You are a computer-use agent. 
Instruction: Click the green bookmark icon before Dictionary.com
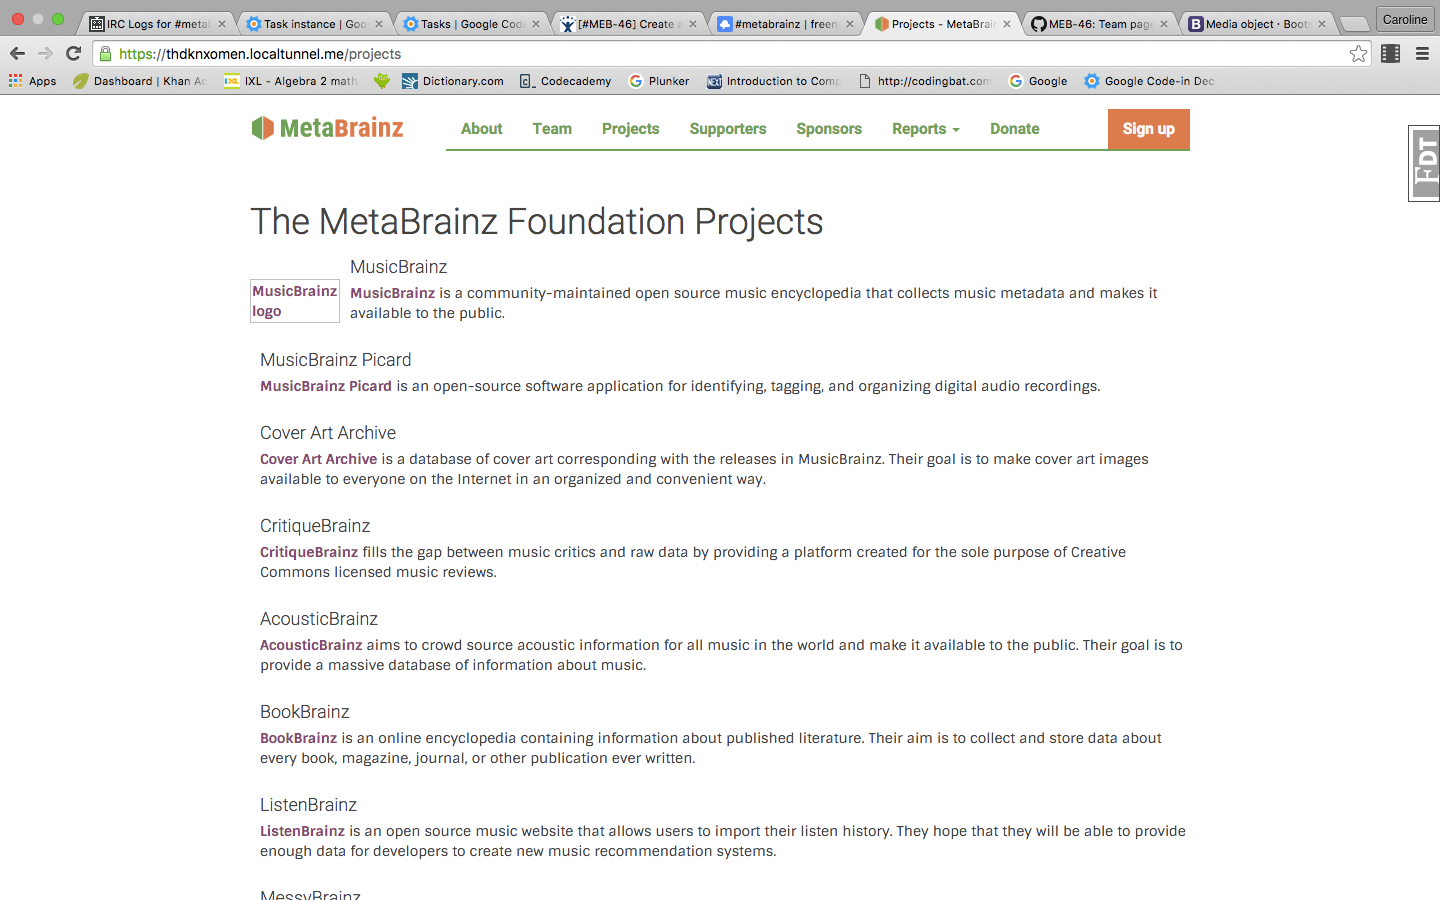(x=381, y=81)
